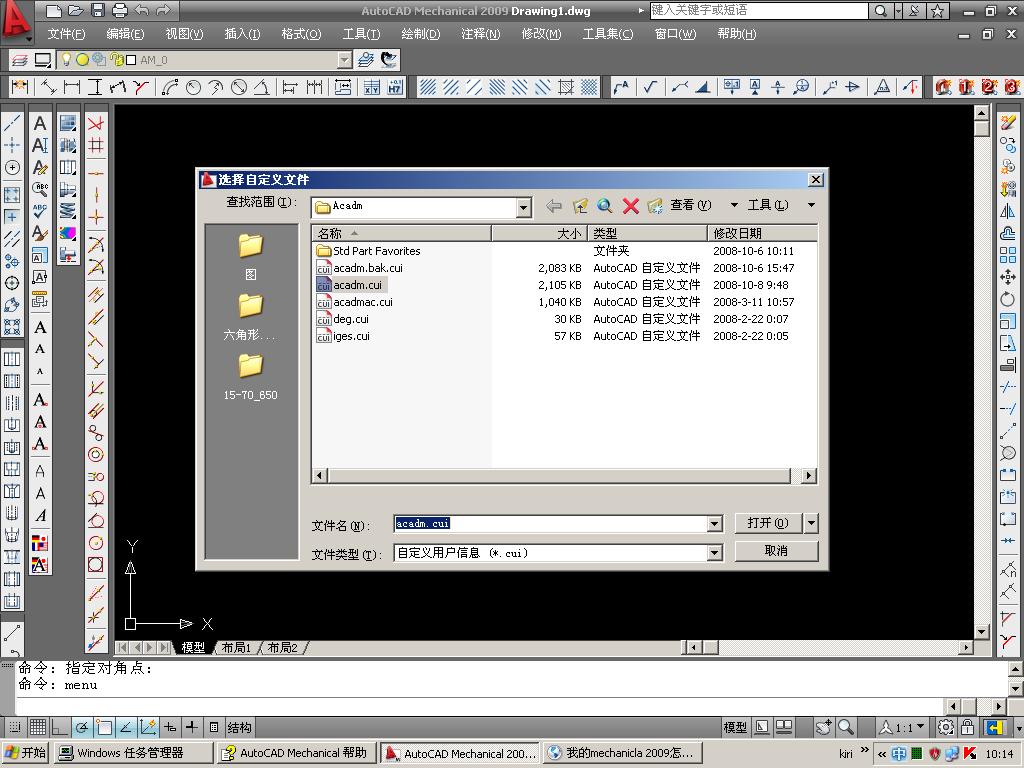Screen dimensions: 1024x768
Task: Open the 视图(V) menu
Action: point(184,34)
